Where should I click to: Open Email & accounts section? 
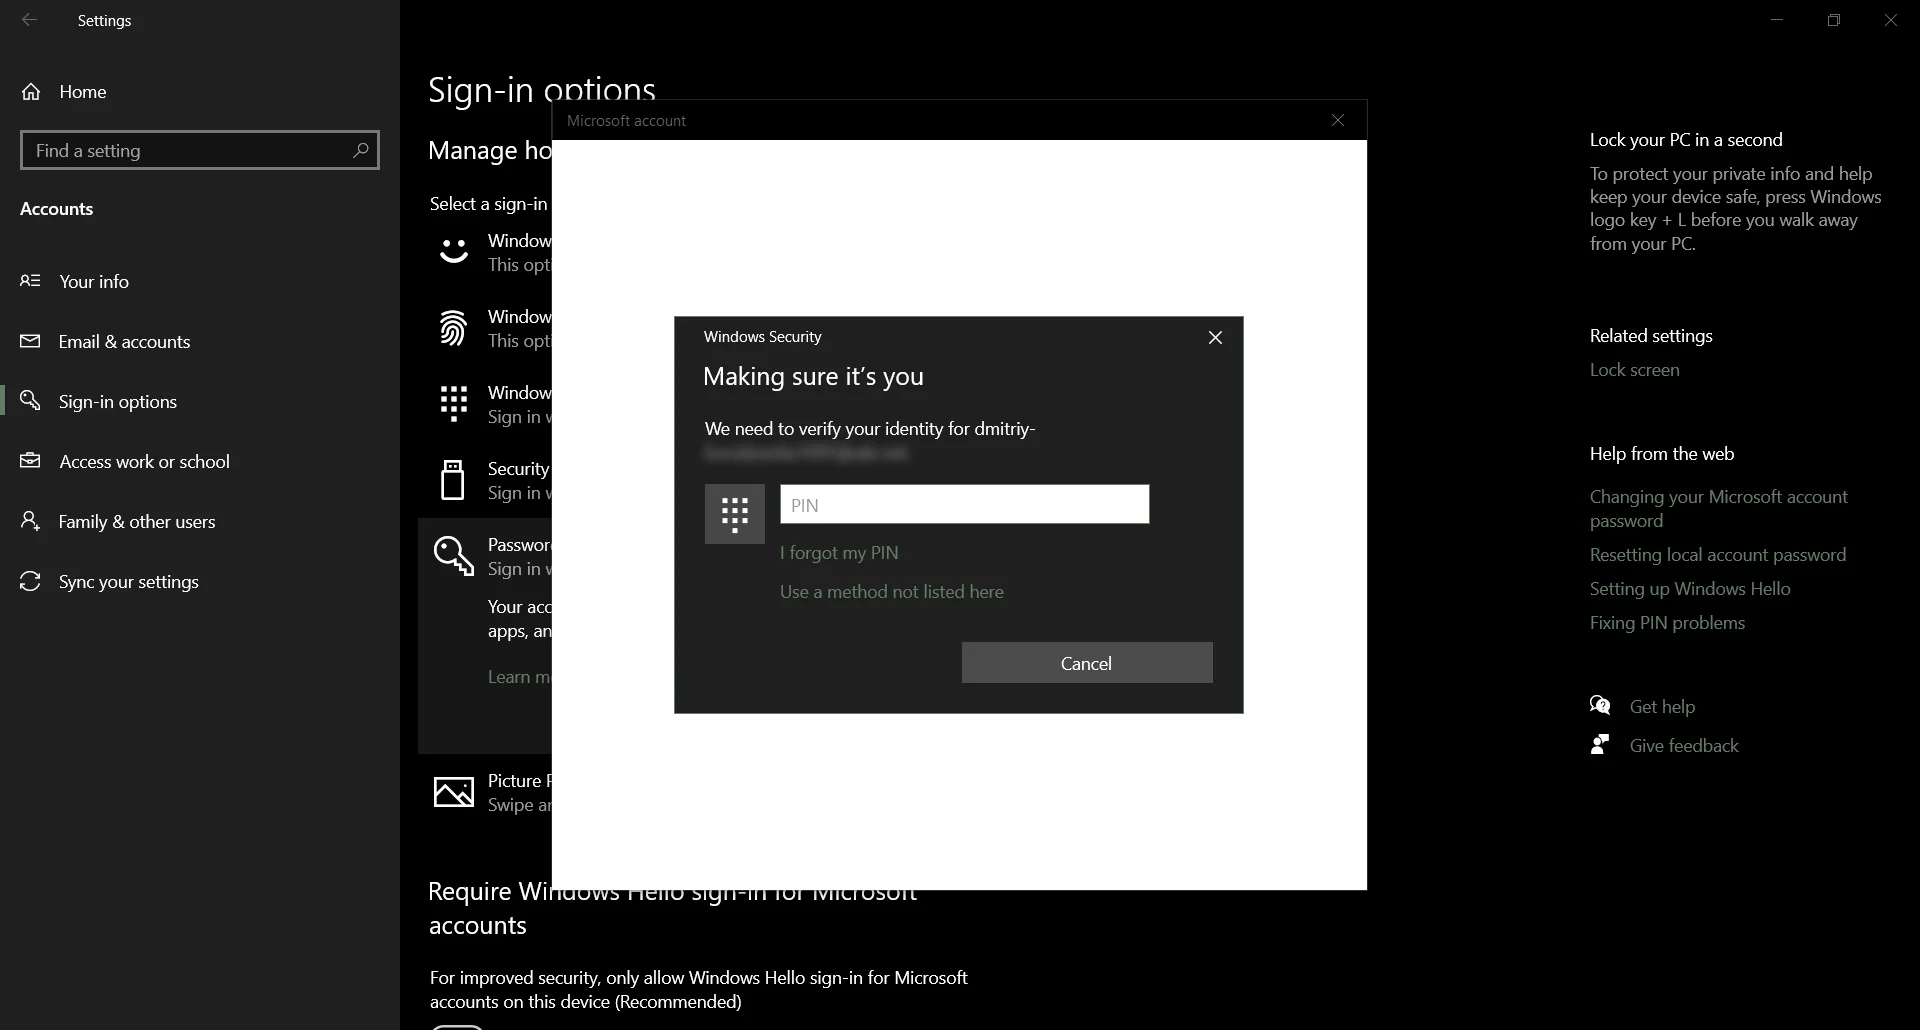point(124,342)
